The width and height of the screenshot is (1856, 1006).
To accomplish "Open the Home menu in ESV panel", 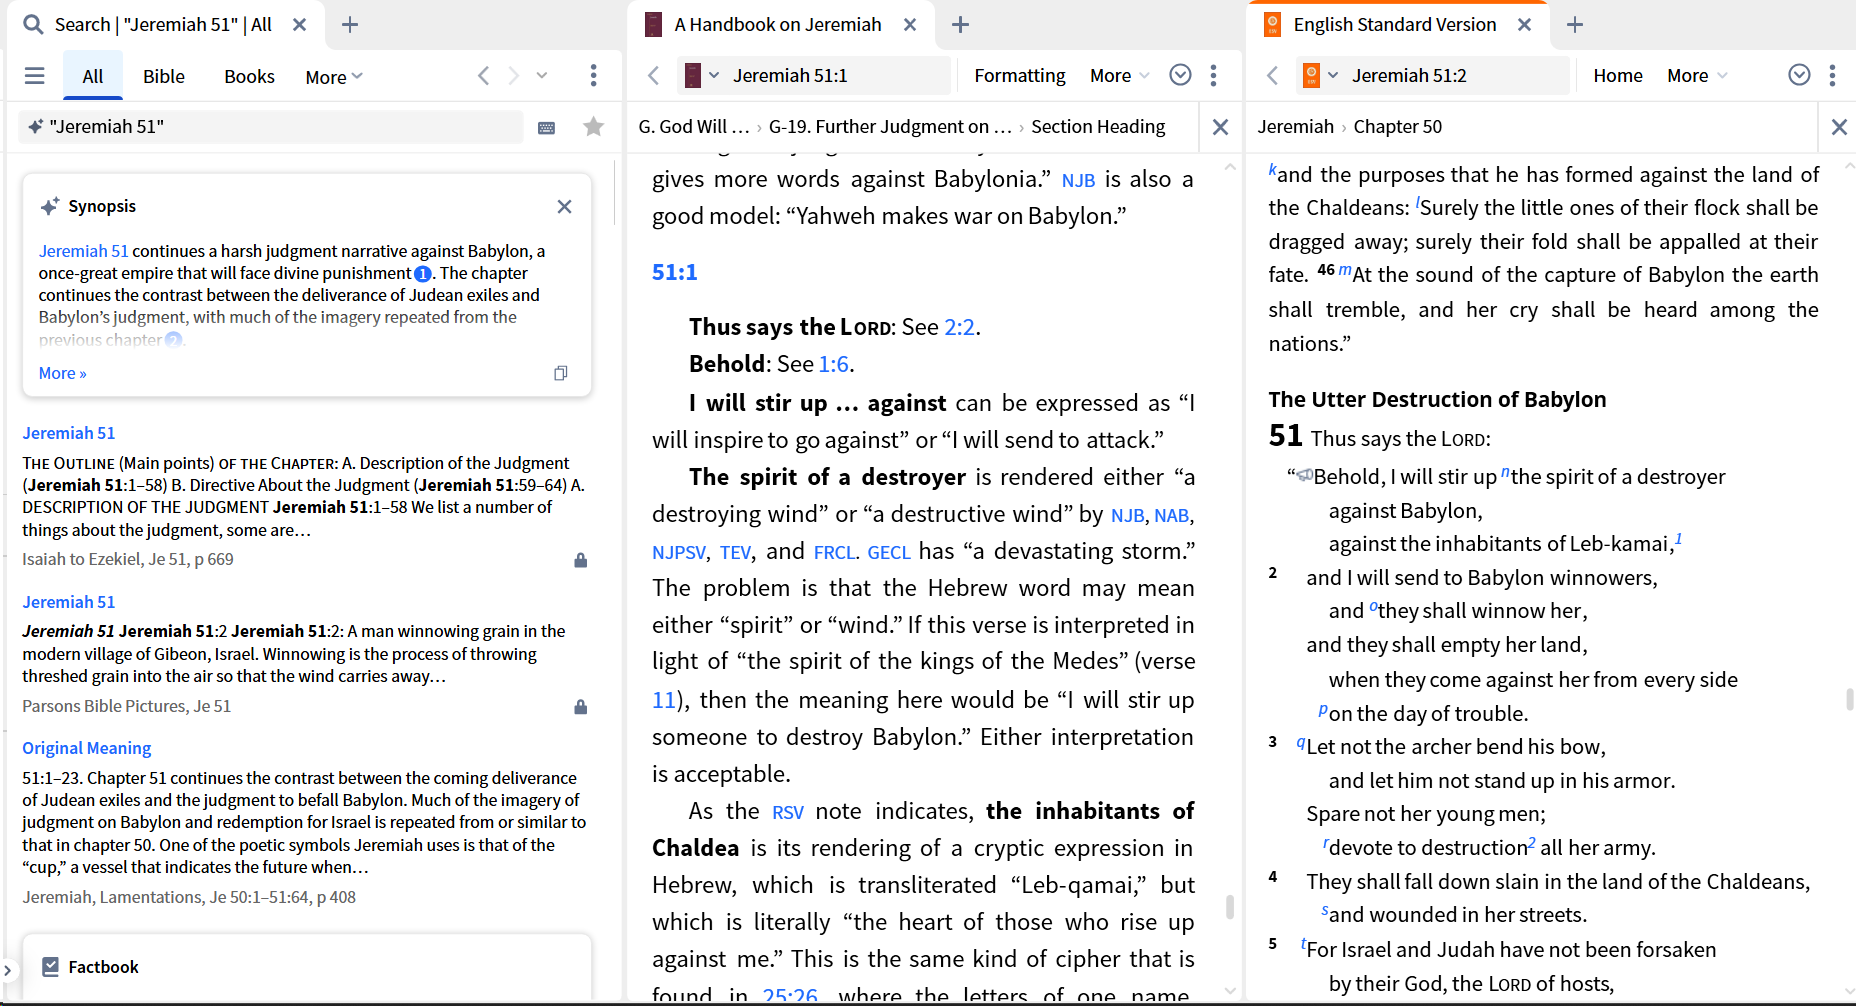I will (x=1618, y=76).
